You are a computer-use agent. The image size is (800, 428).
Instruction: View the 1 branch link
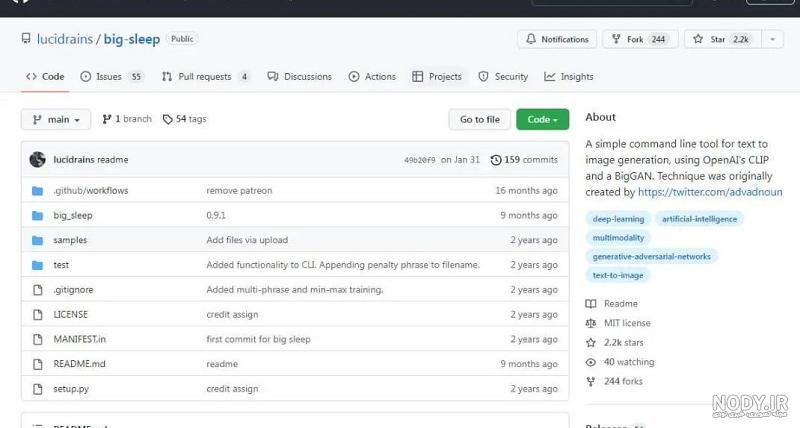[127, 119]
